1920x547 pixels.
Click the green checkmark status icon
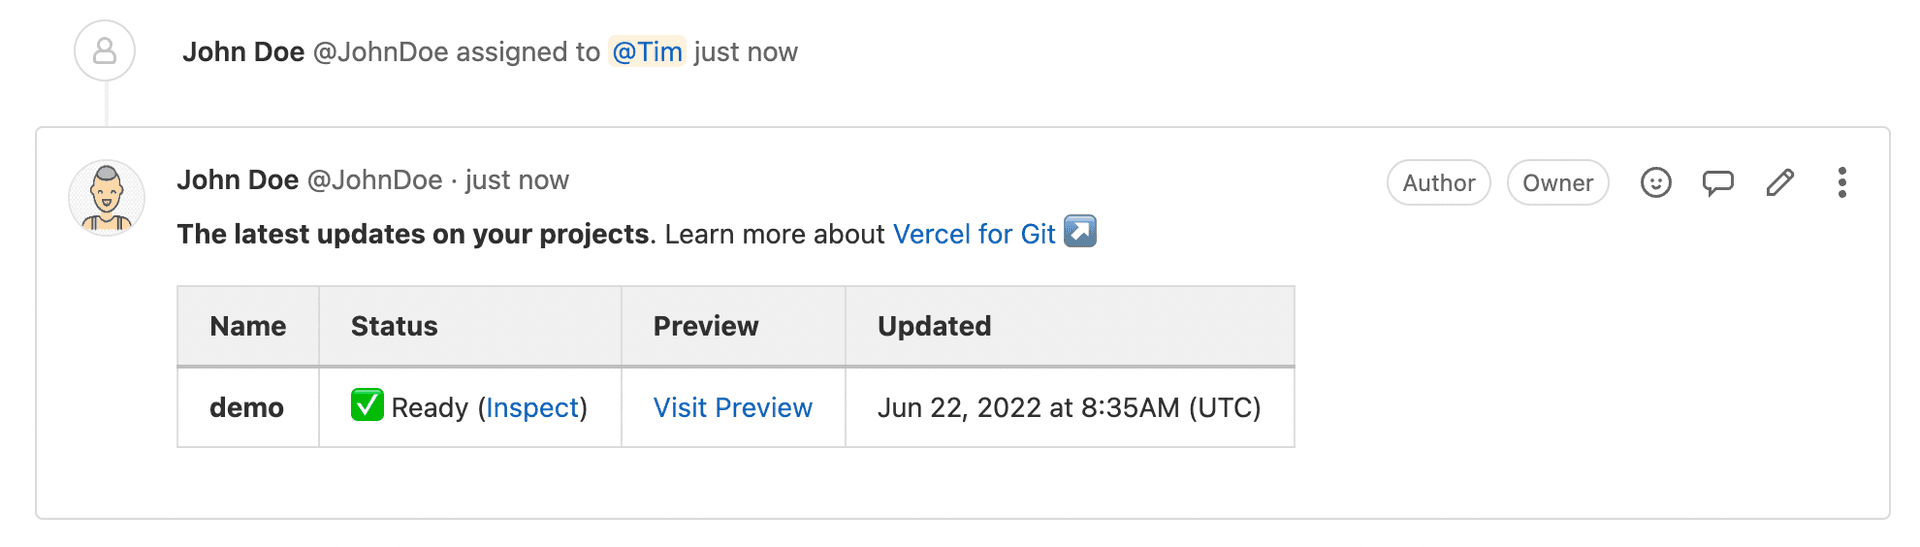pos(367,405)
